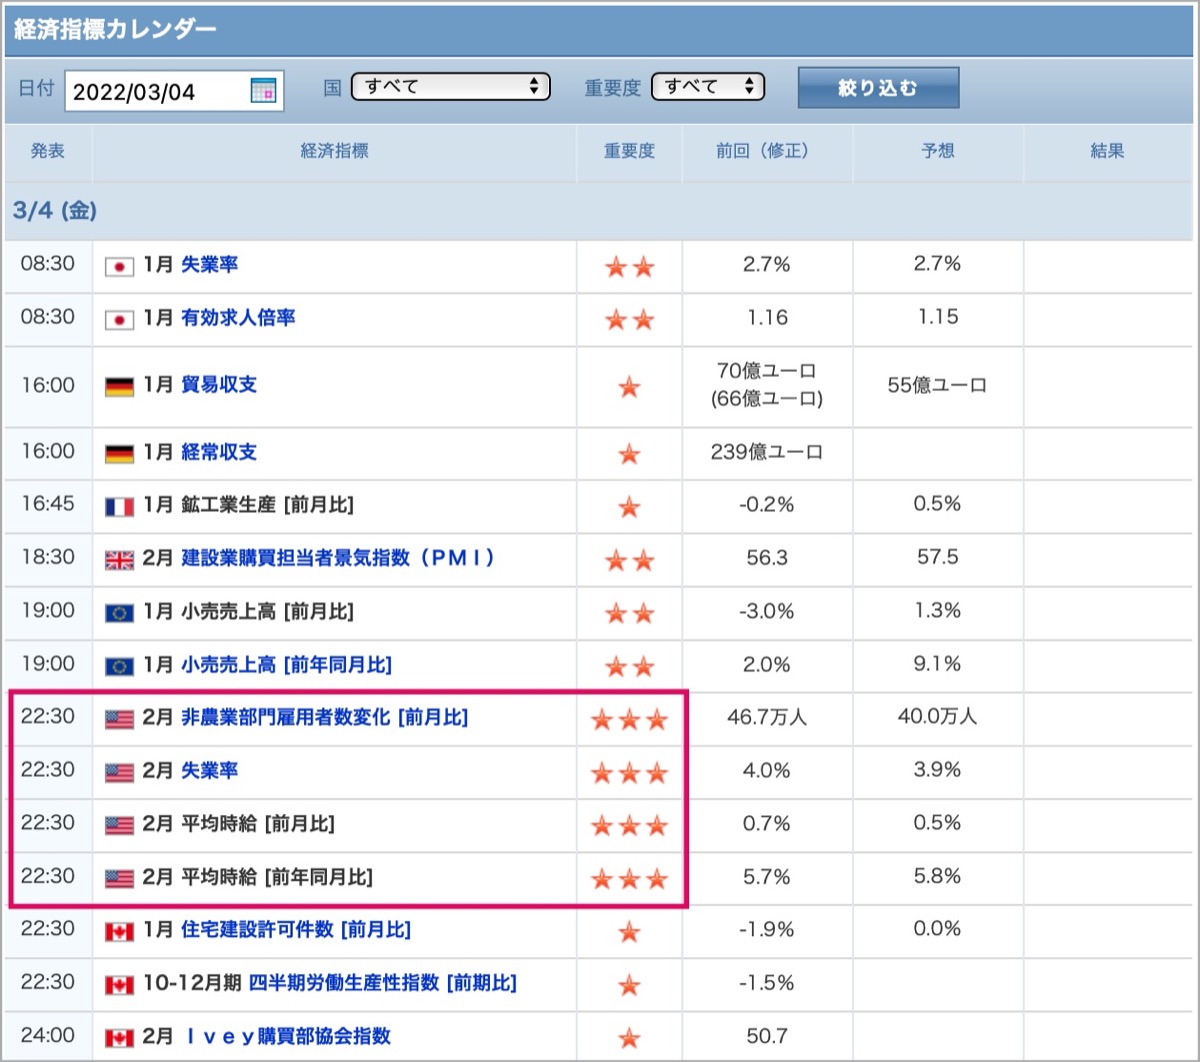Click the UK flag beside 建設業PMI

click(x=119, y=559)
